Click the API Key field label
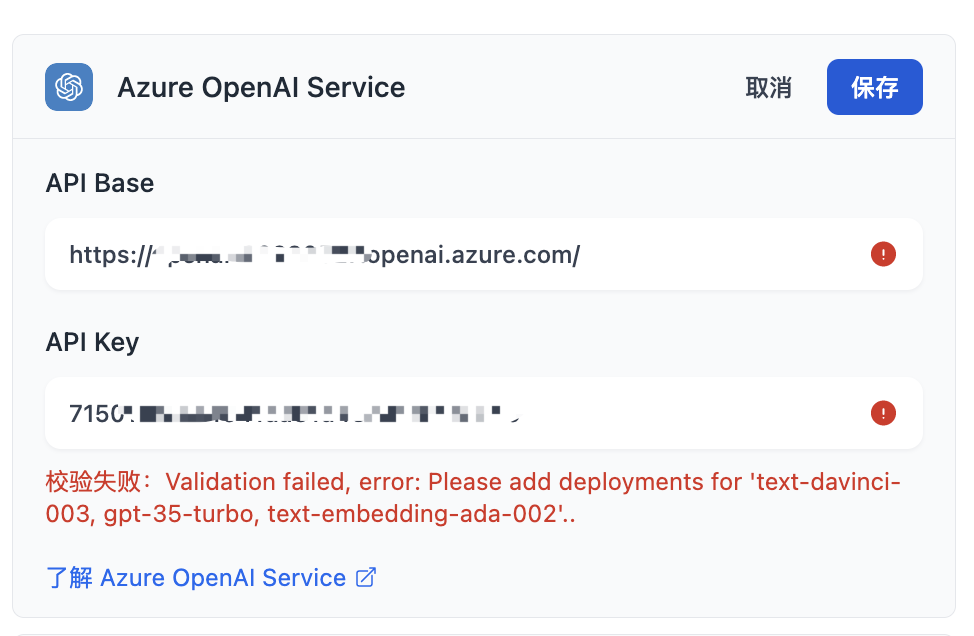Viewport: 974px width, 636px height. click(x=91, y=342)
